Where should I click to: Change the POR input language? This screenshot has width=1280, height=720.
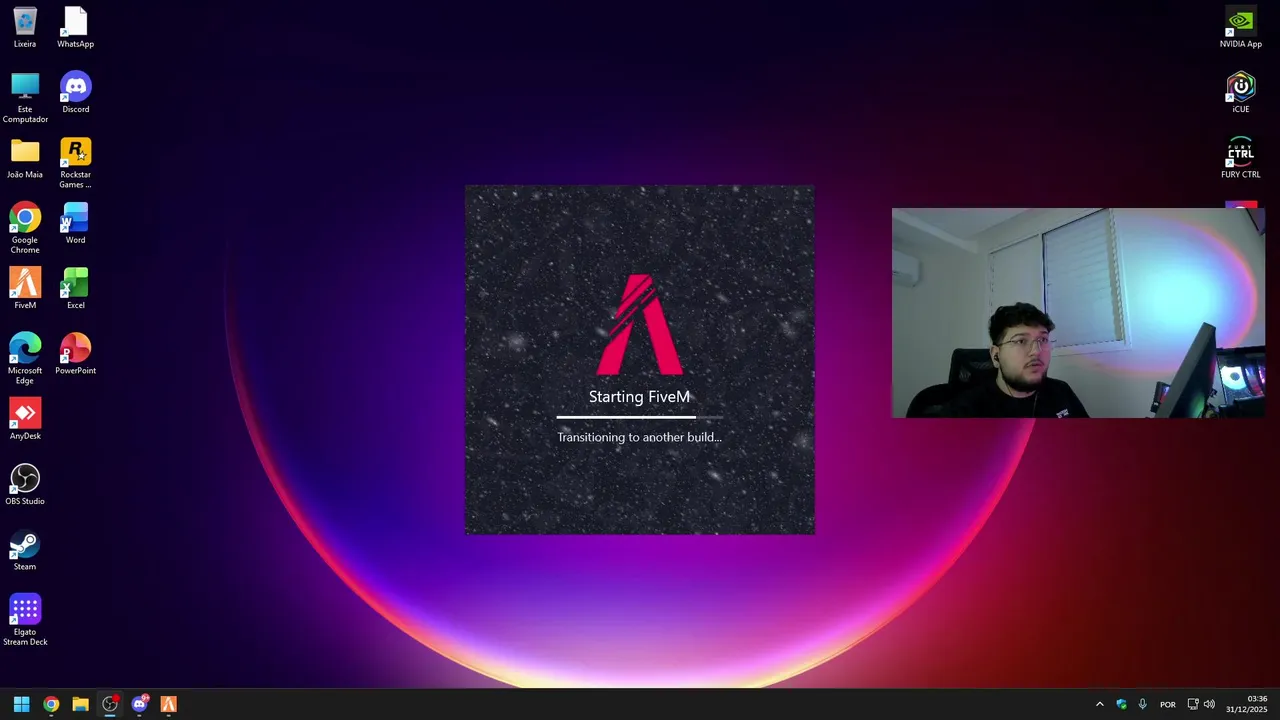[1167, 704]
